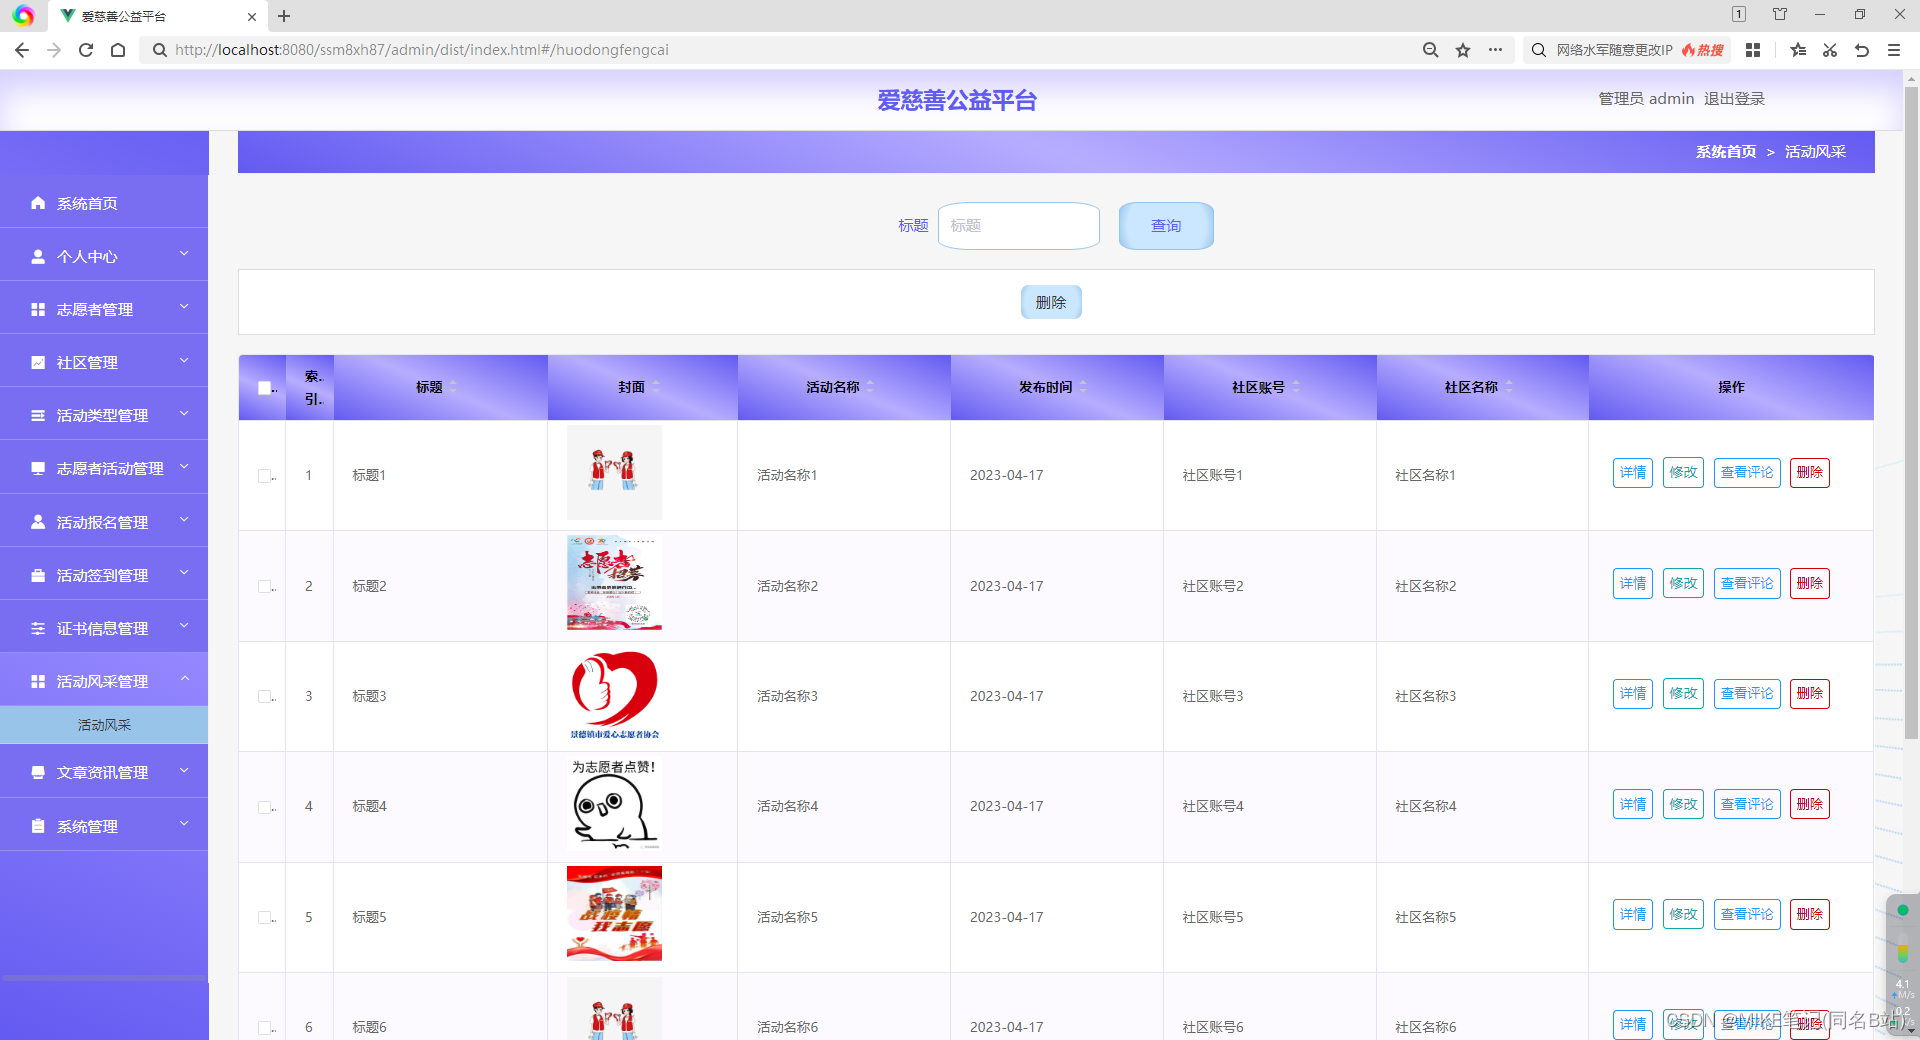1920x1040 pixels.
Task: Open 文章资讯管理 sidebar menu
Action: pos(104,772)
